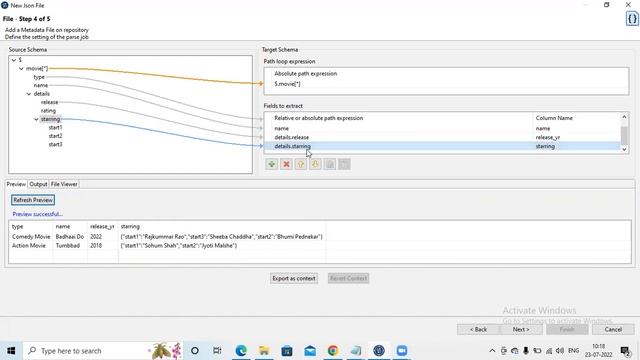The height and width of the screenshot is (360, 640).
Task: Click the copy fields icon in the toolbar
Action: 330,164
